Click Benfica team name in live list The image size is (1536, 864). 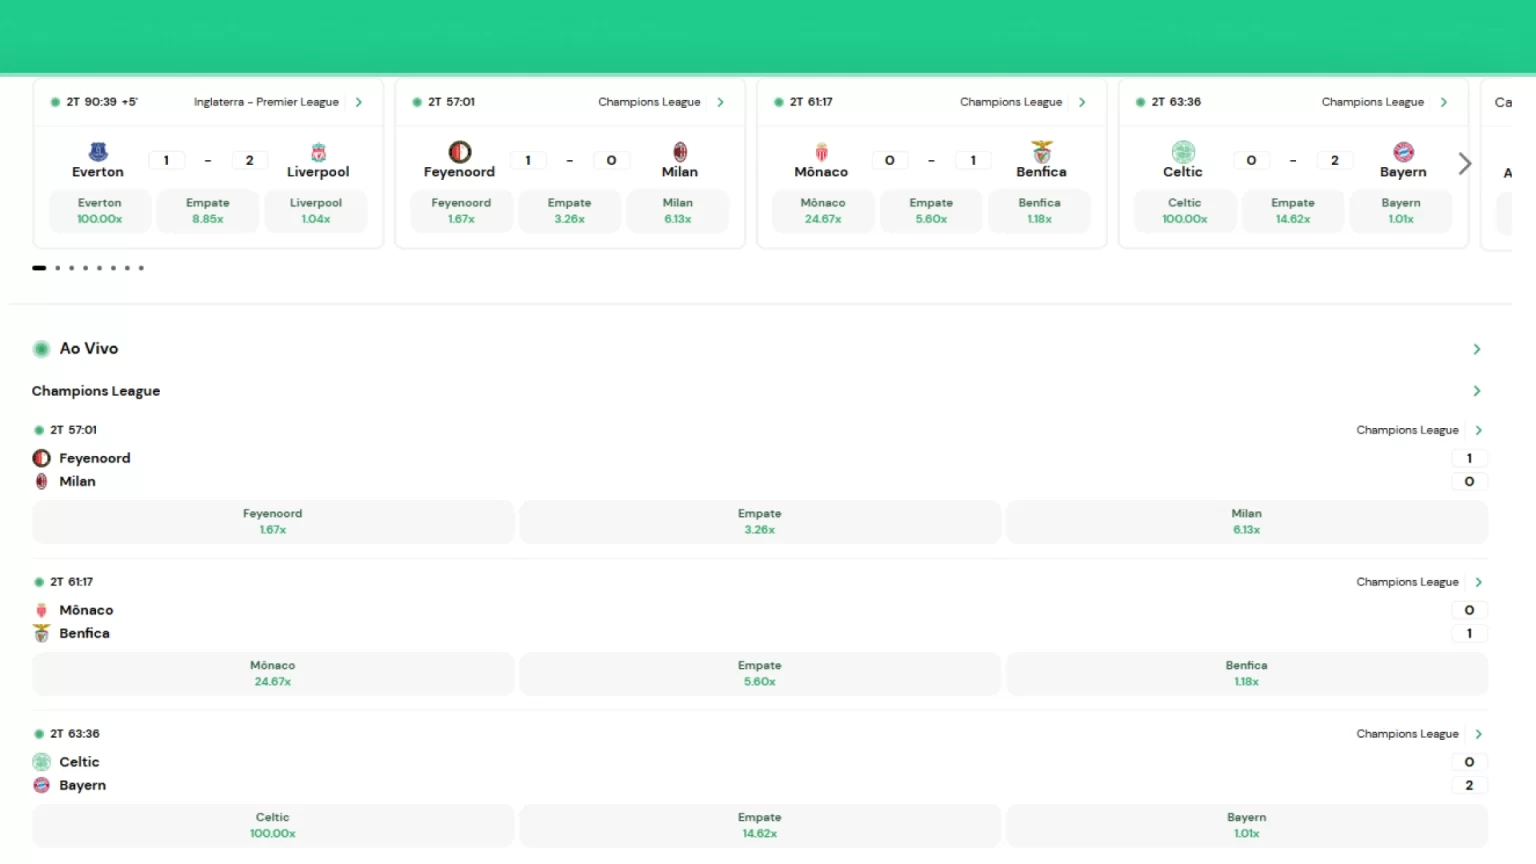click(85, 633)
